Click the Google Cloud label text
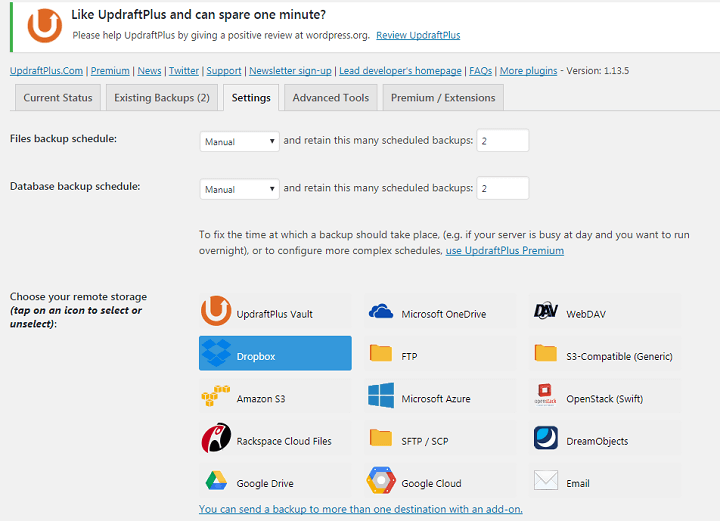This screenshot has height=521, width=720. 431,483
